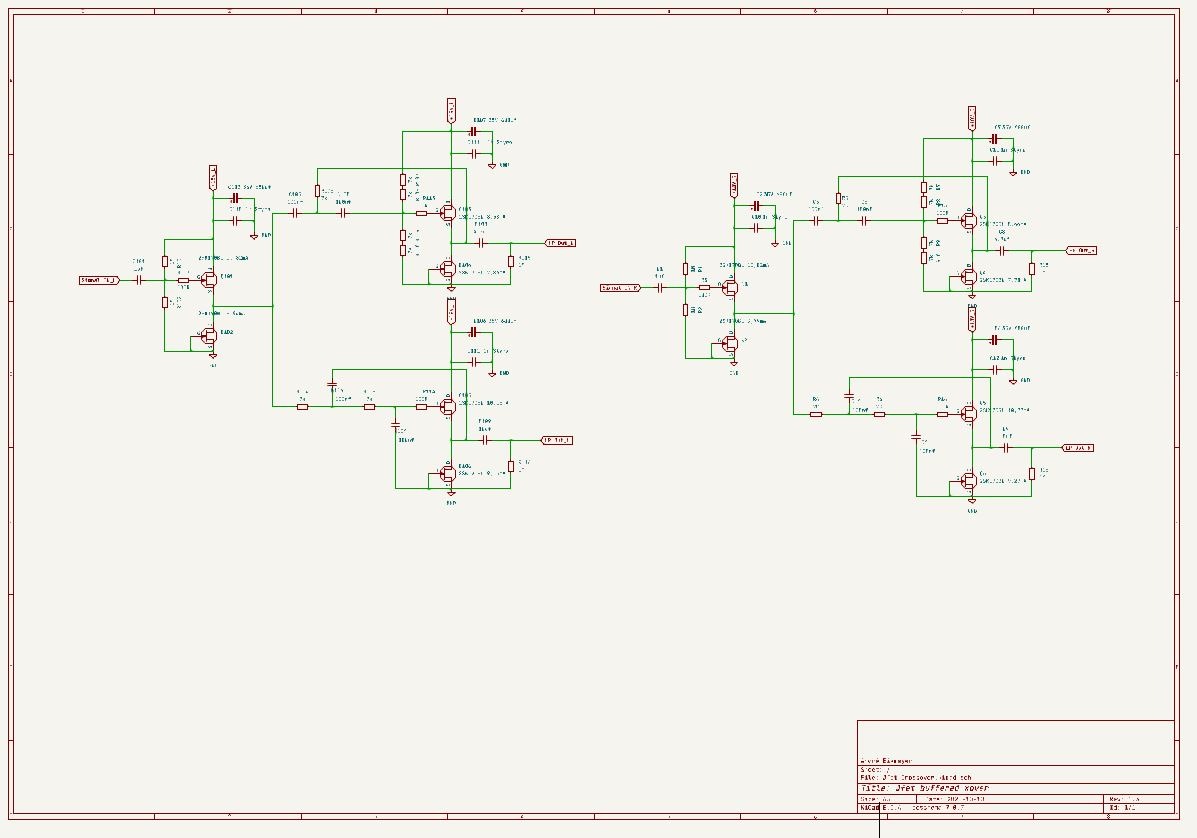Select the right circuit's low-pass output label
Screen dimensions: 1197x838
pos(1077,448)
